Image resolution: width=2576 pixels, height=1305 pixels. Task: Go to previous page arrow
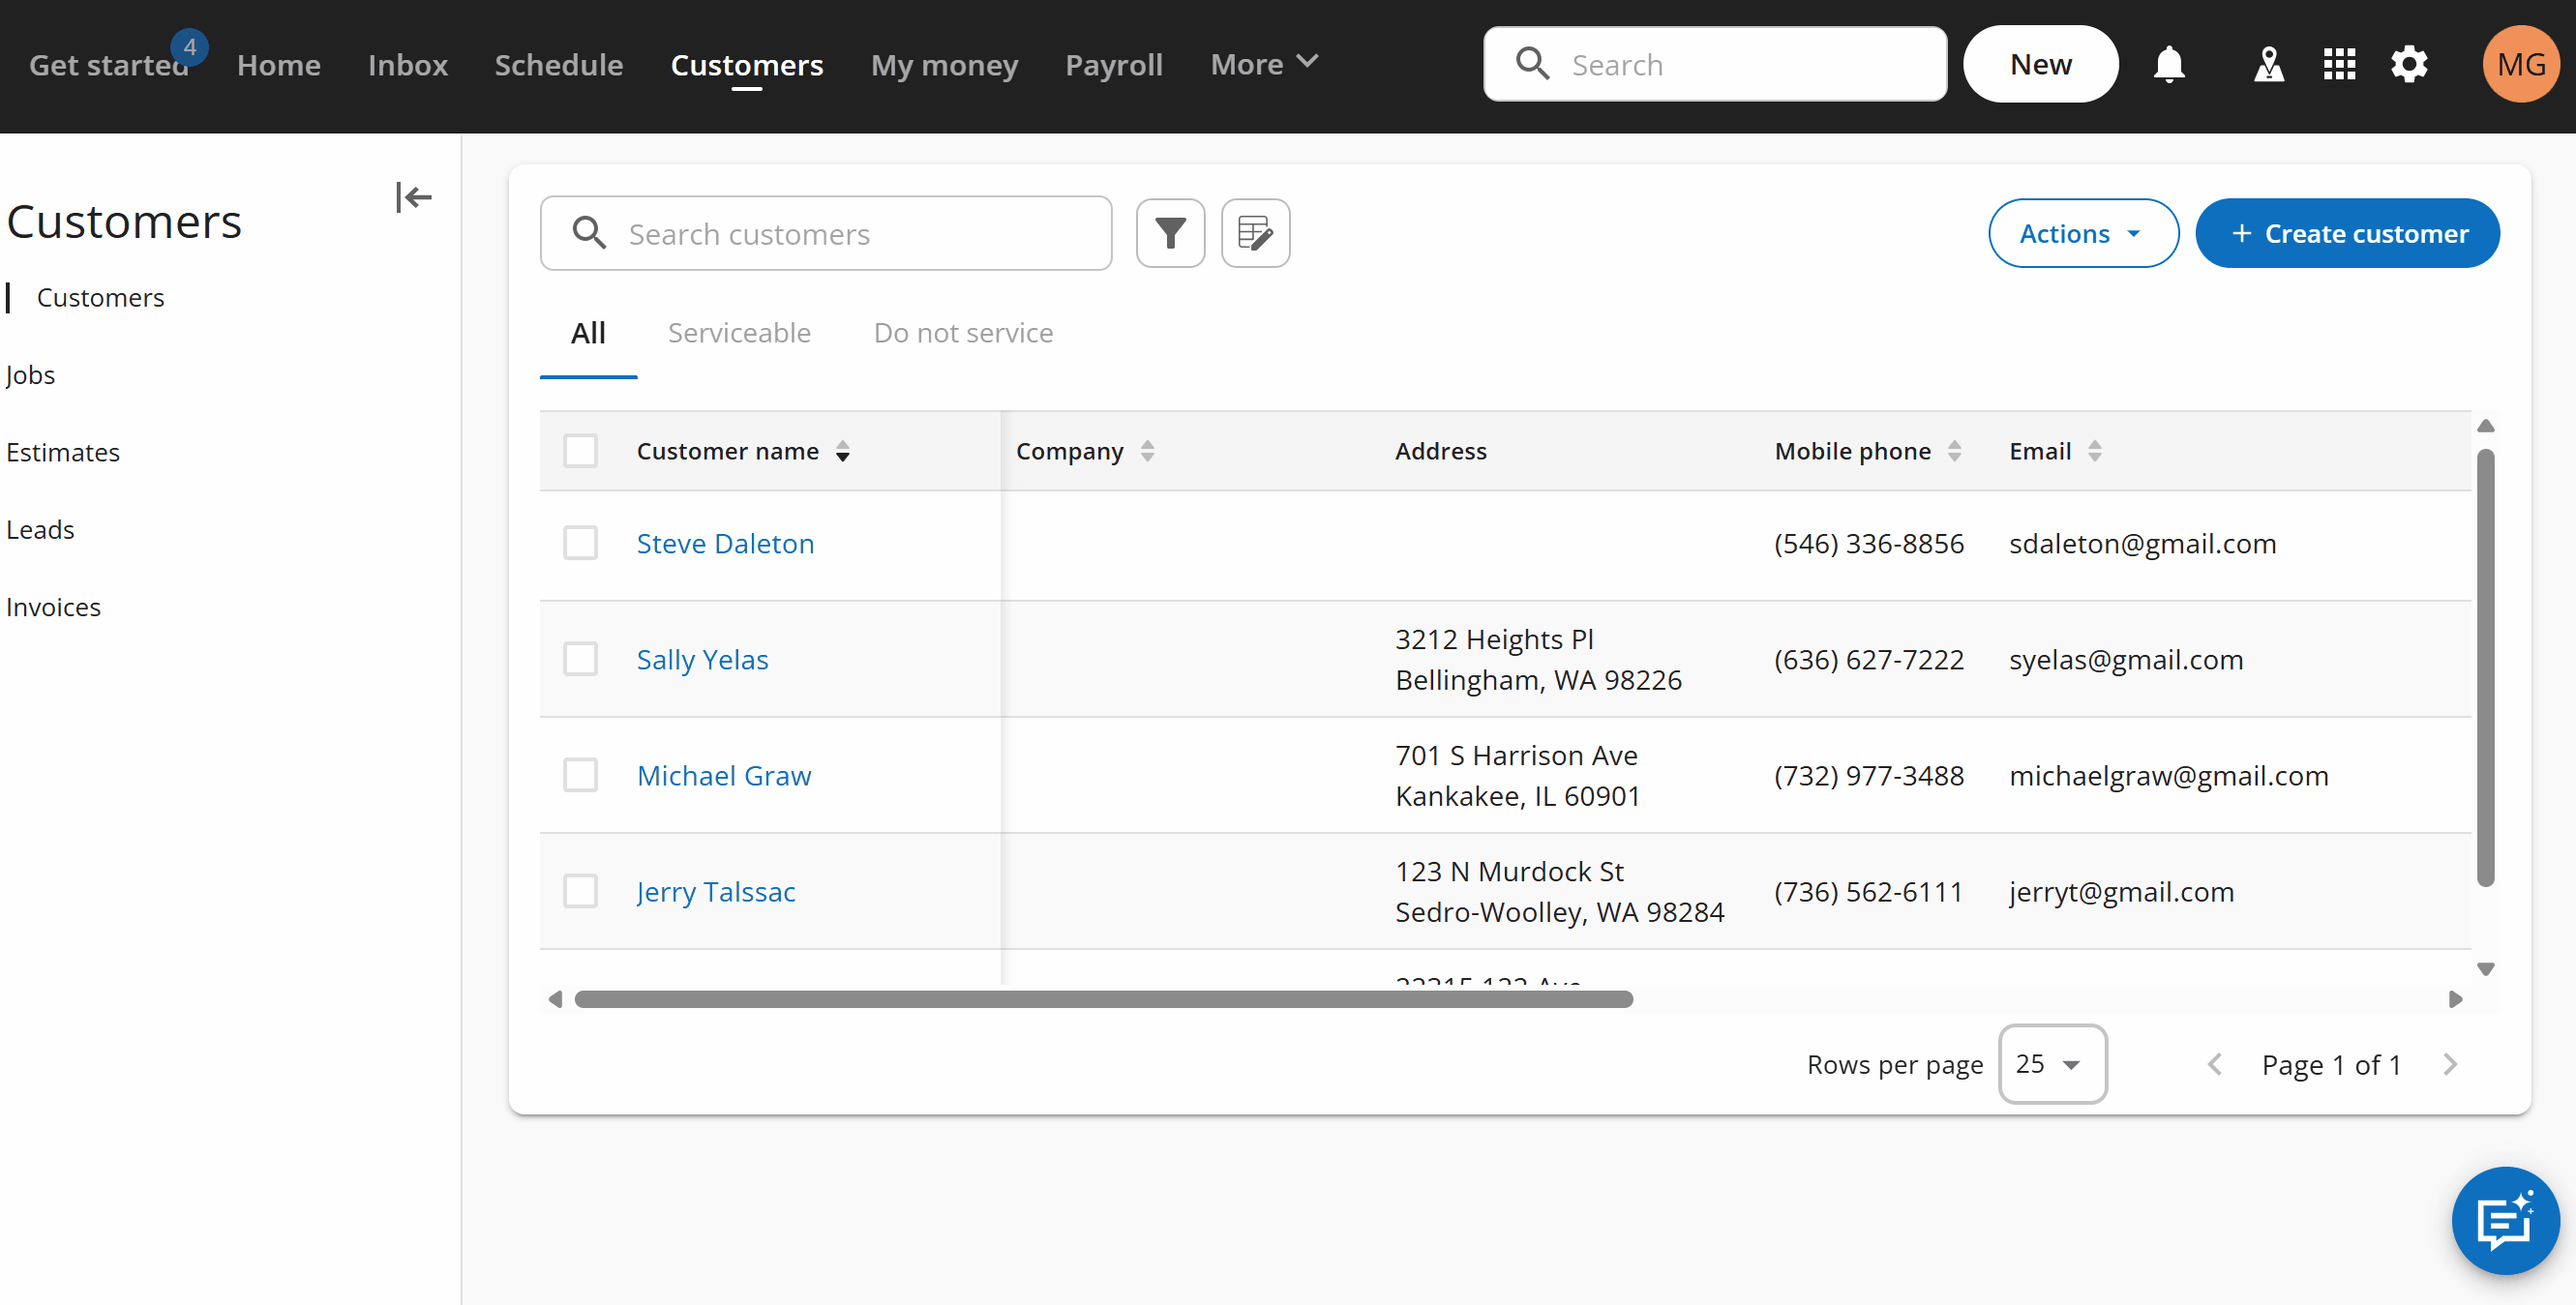click(x=2215, y=1064)
